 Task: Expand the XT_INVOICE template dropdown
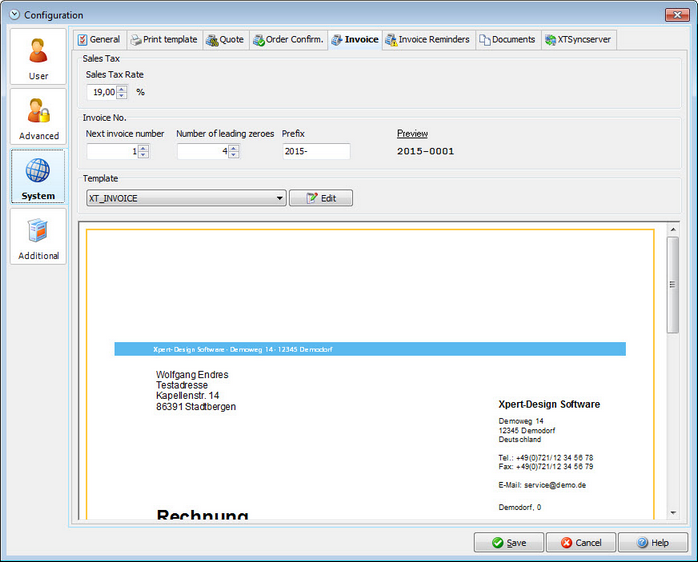(280, 198)
